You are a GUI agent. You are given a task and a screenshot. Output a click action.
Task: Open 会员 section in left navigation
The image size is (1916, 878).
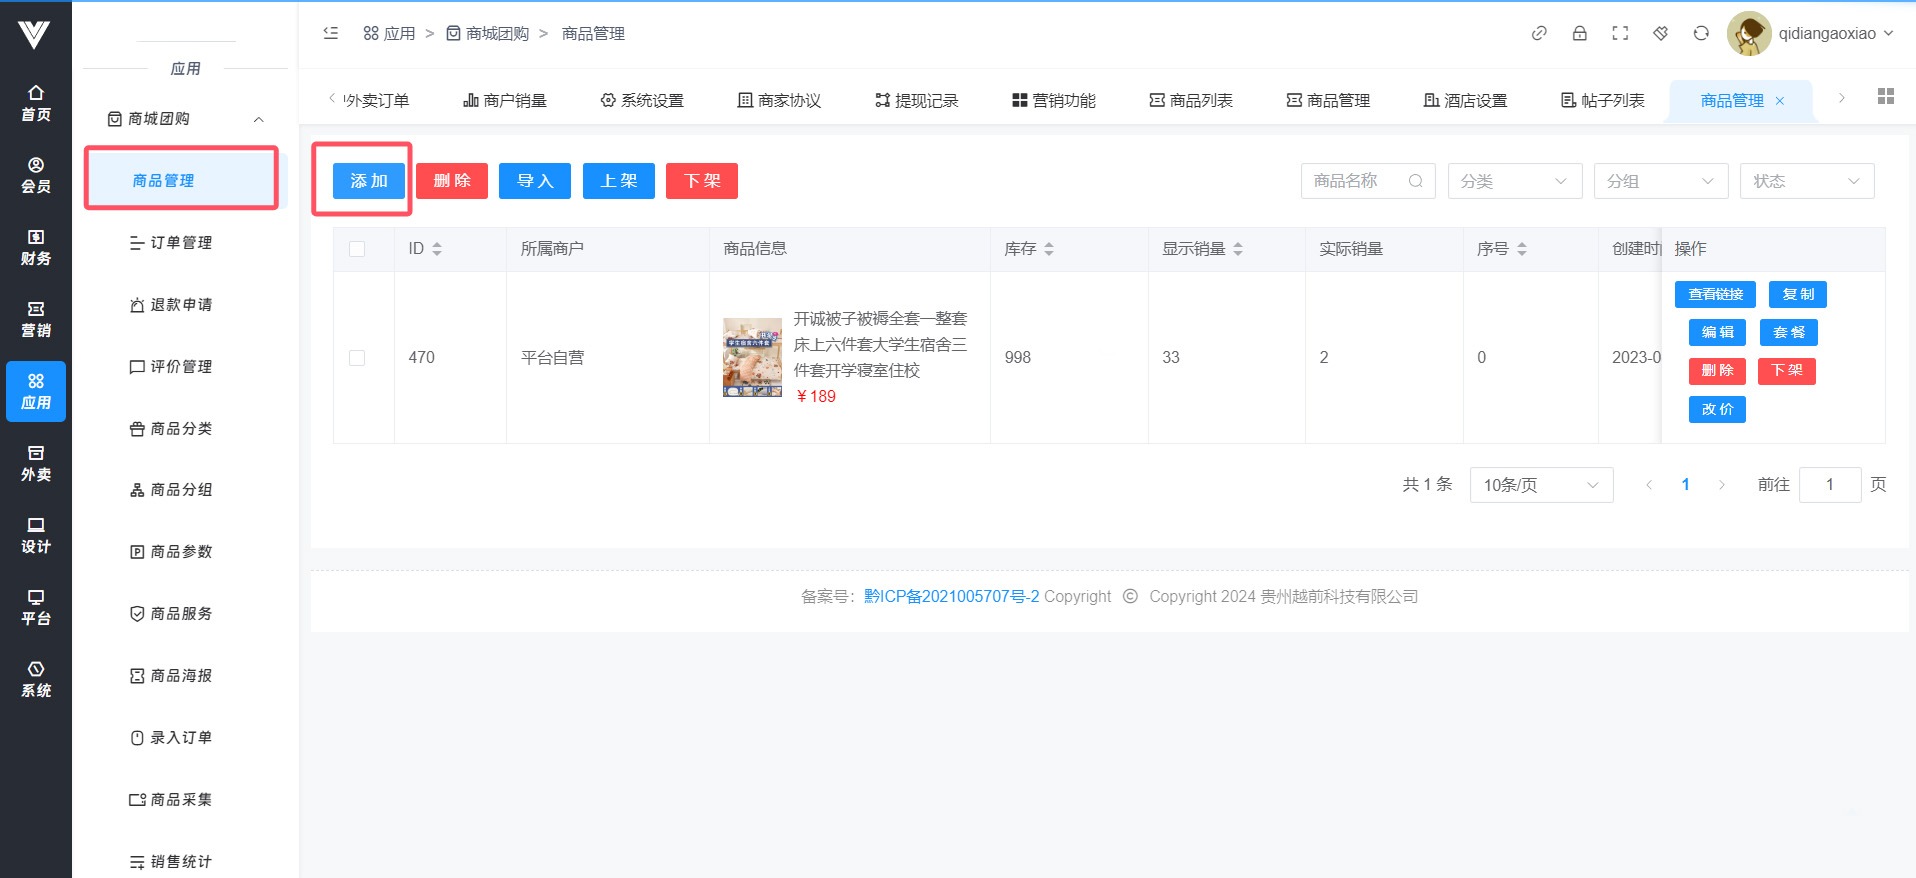(x=36, y=175)
